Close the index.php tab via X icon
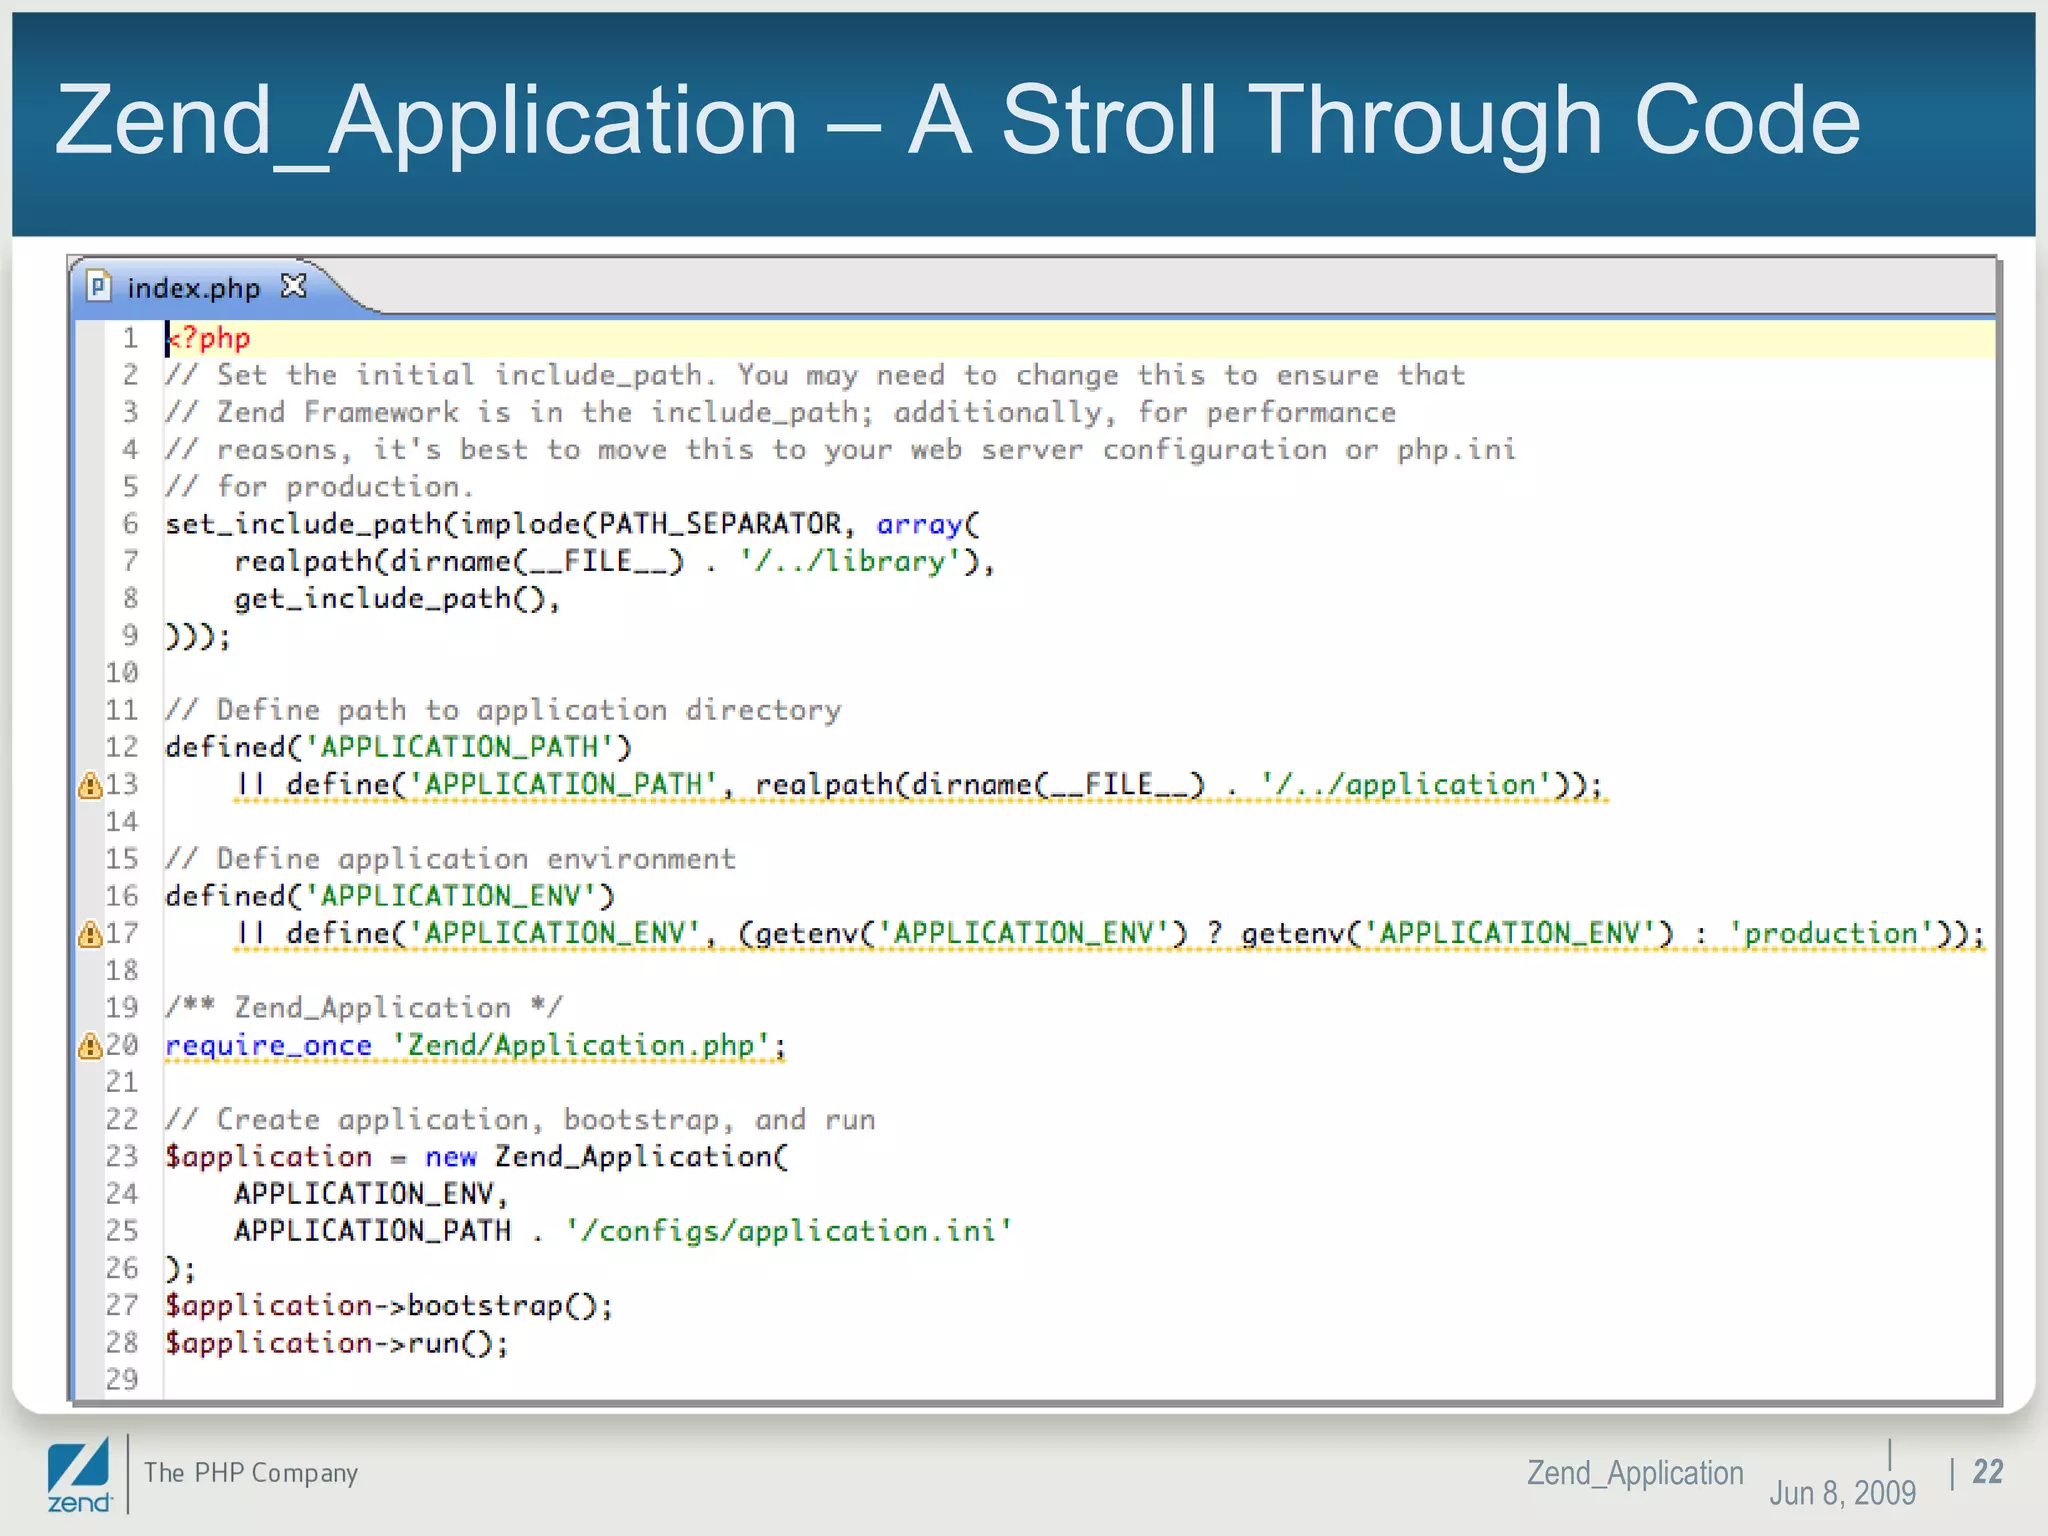The width and height of the screenshot is (2048, 1536). (x=293, y=286)
